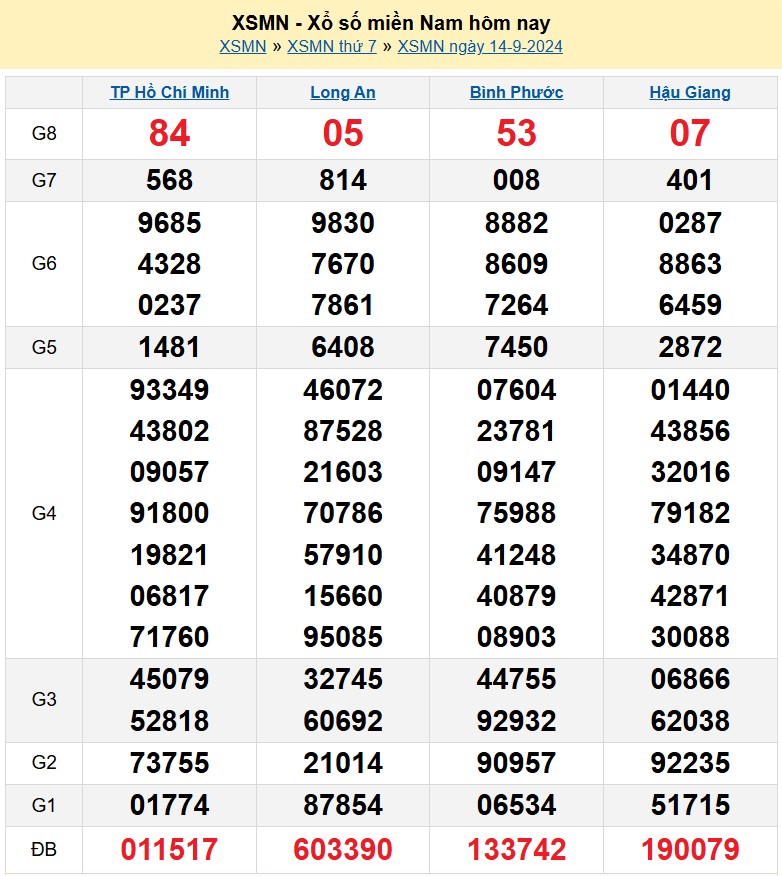Click the XSMN thứ 7 link
782x876 pixels.
point(331,46)
